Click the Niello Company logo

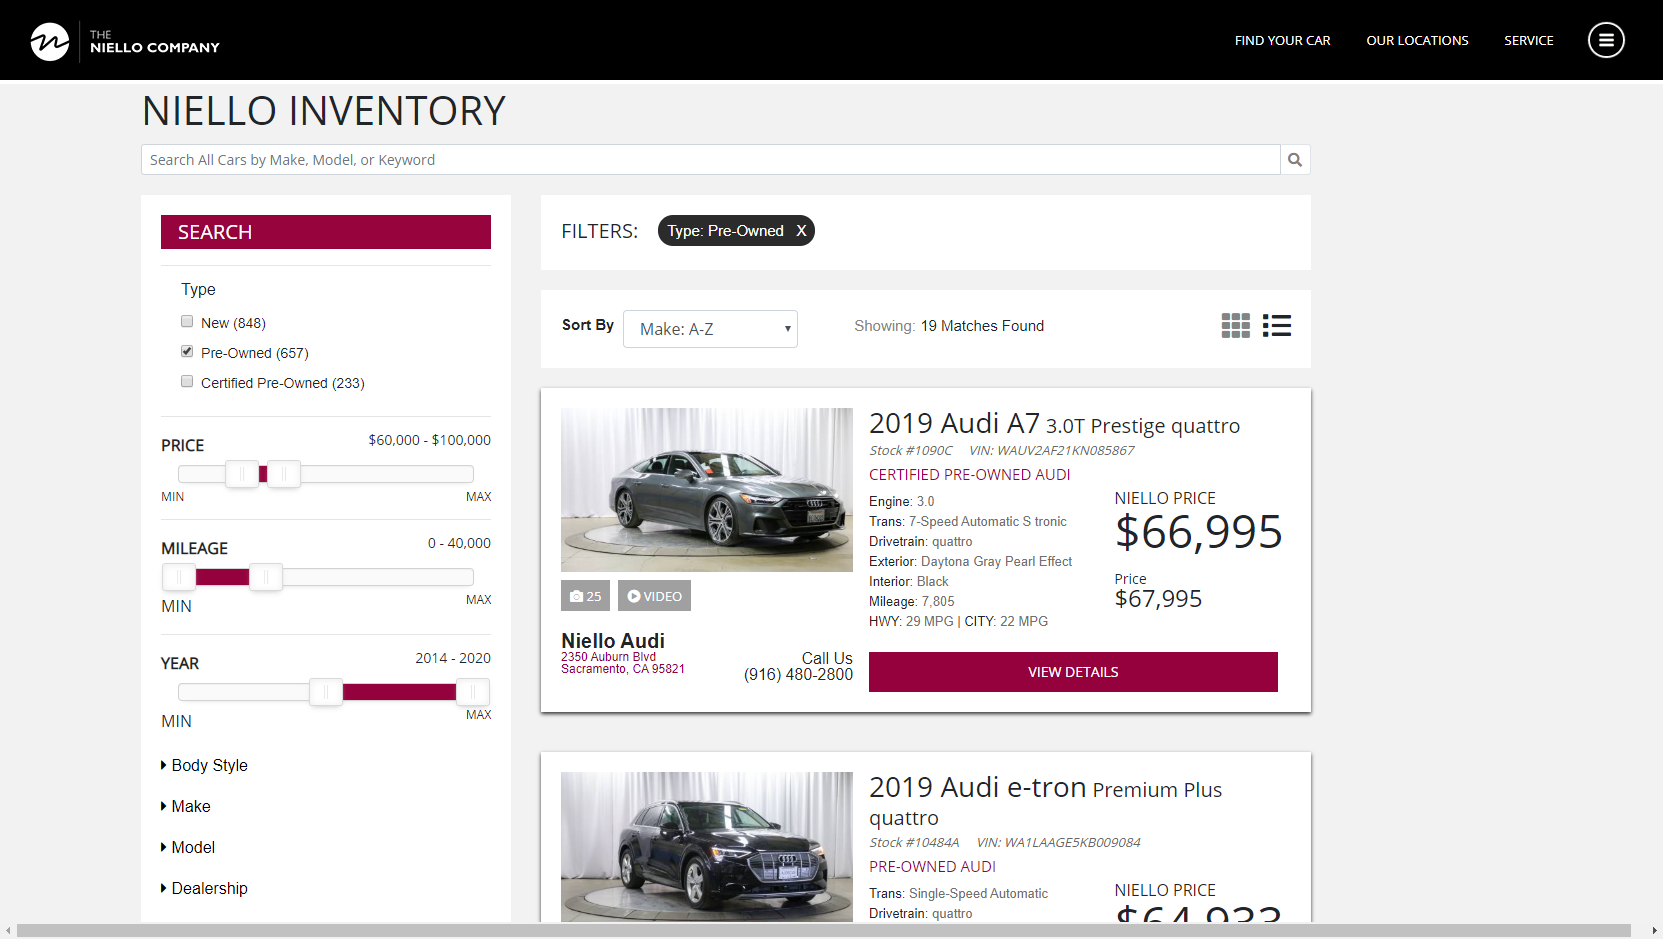click(124, 41)
